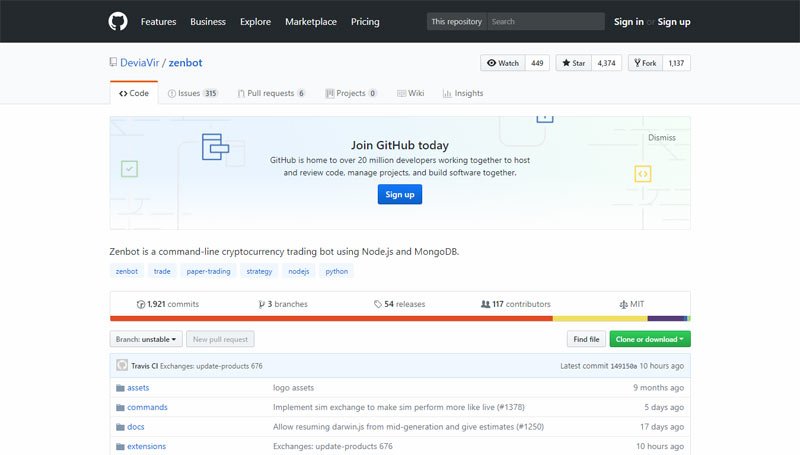Click the commits history clock icon
800x455 pixels.
pyautogui.click(x=141, y=305)
